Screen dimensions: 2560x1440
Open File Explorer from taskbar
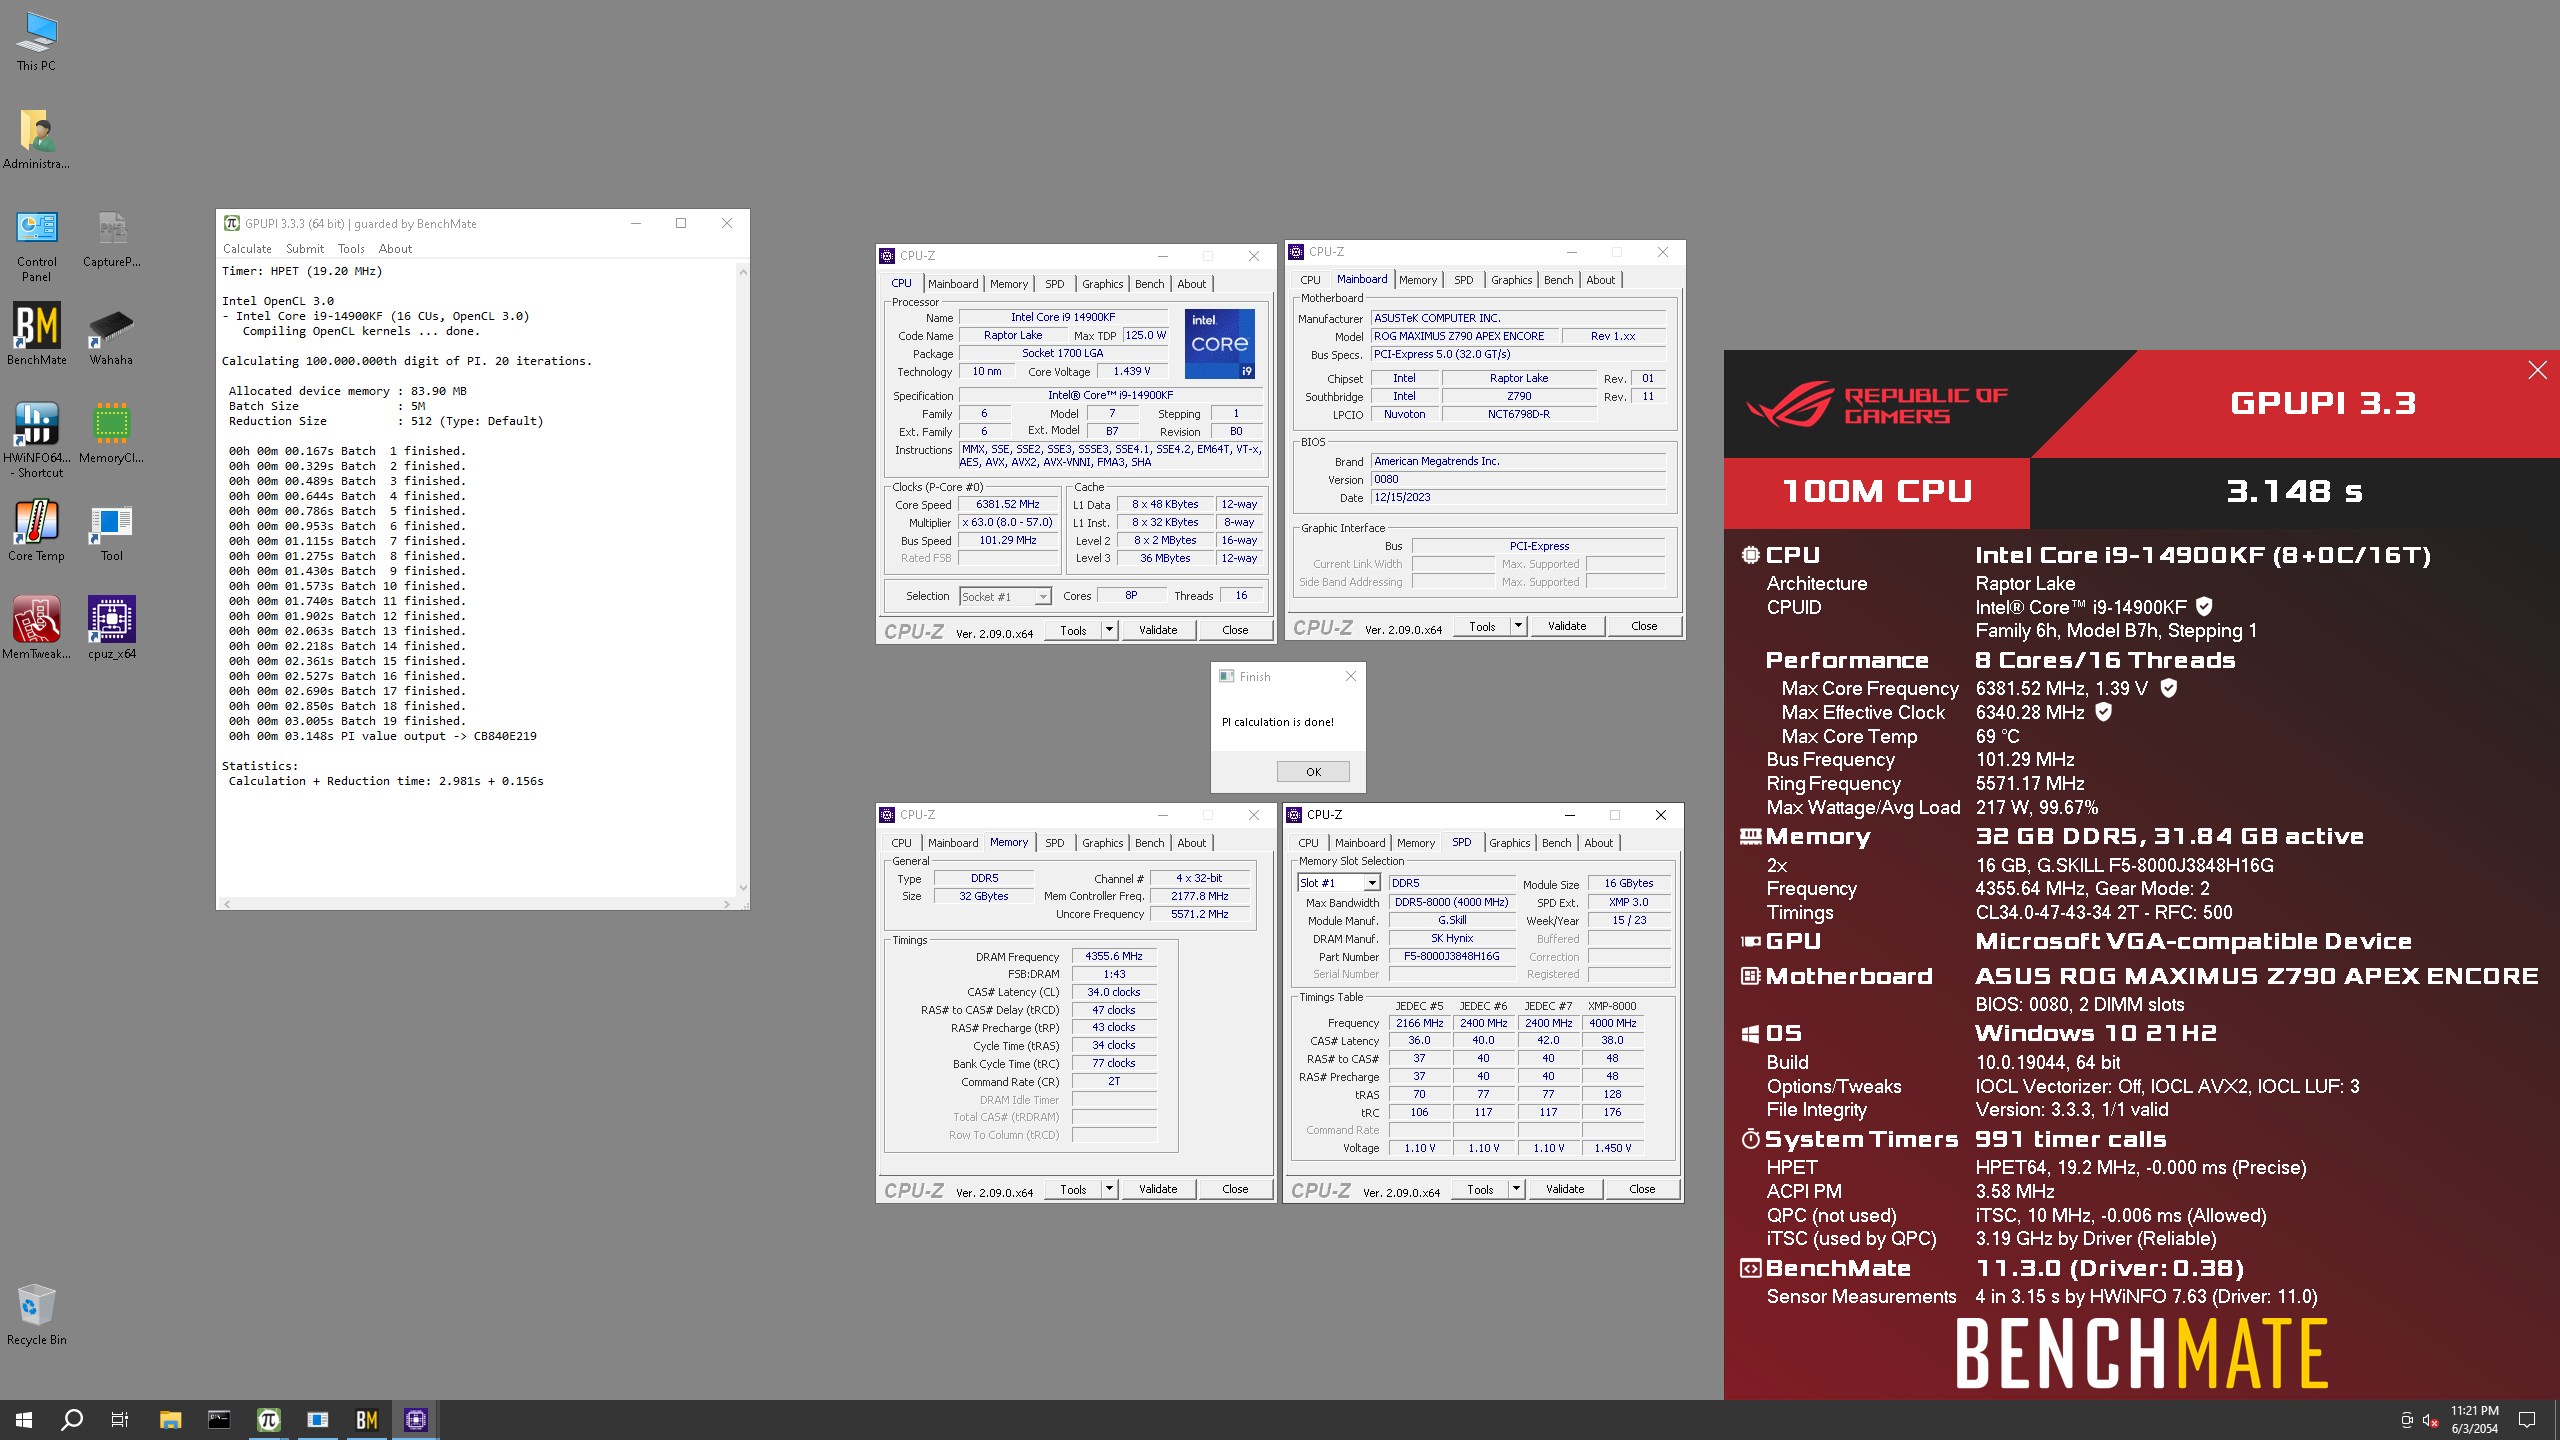pyautogui.click(x=170, y=1420)
